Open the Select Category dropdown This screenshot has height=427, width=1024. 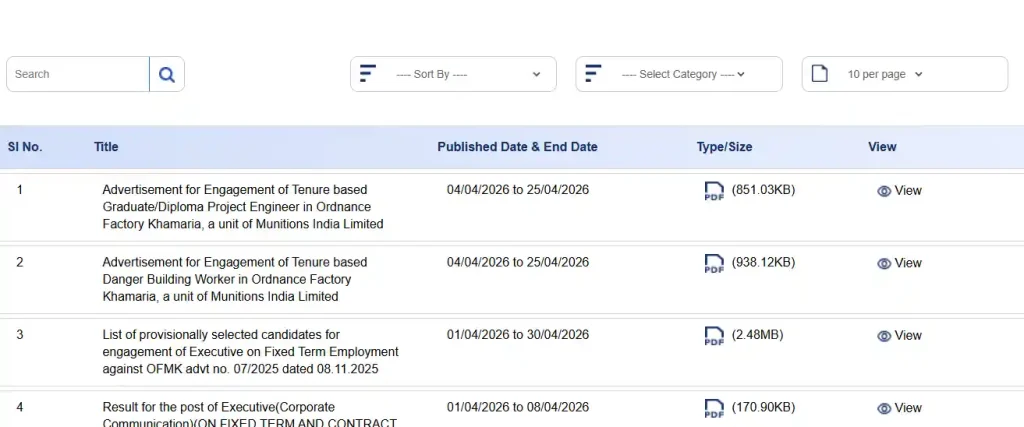[x=683, y=74]
